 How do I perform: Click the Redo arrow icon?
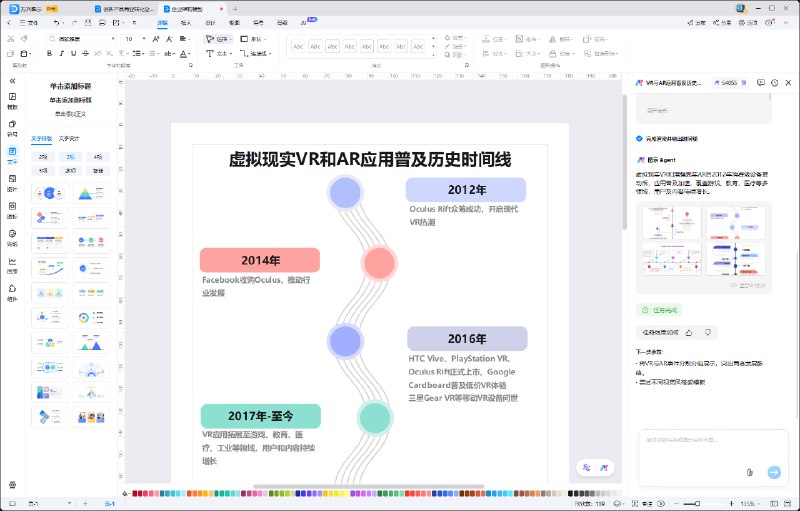(74, 23)
